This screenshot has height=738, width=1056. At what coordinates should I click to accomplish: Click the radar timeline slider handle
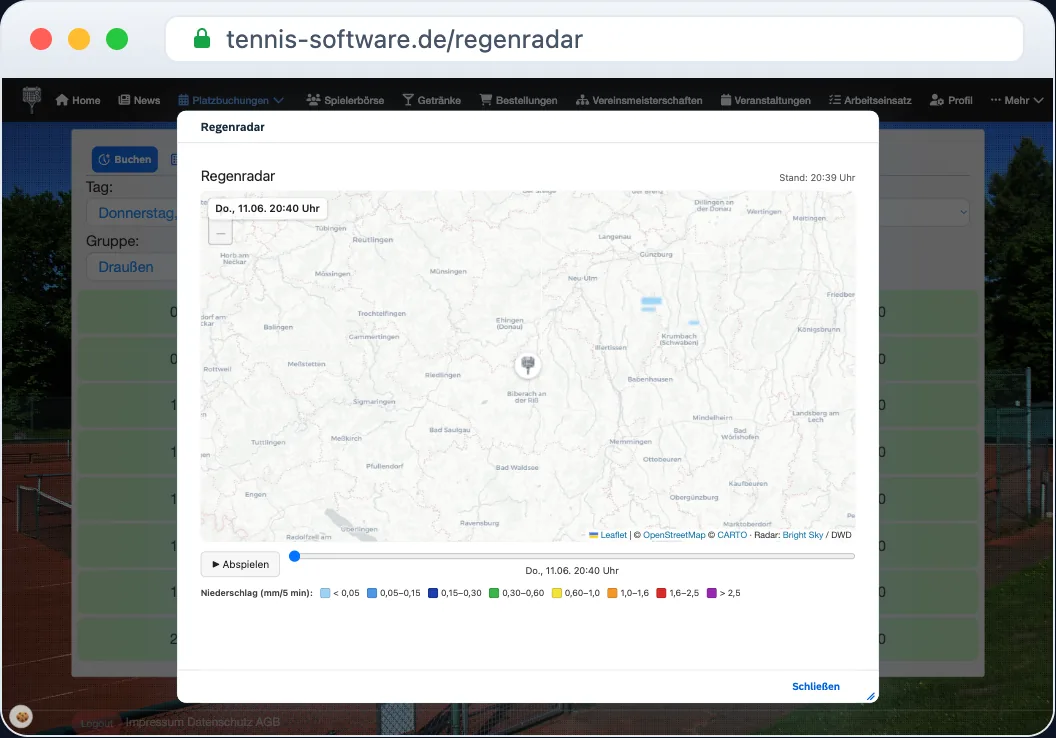click(294, 556)
